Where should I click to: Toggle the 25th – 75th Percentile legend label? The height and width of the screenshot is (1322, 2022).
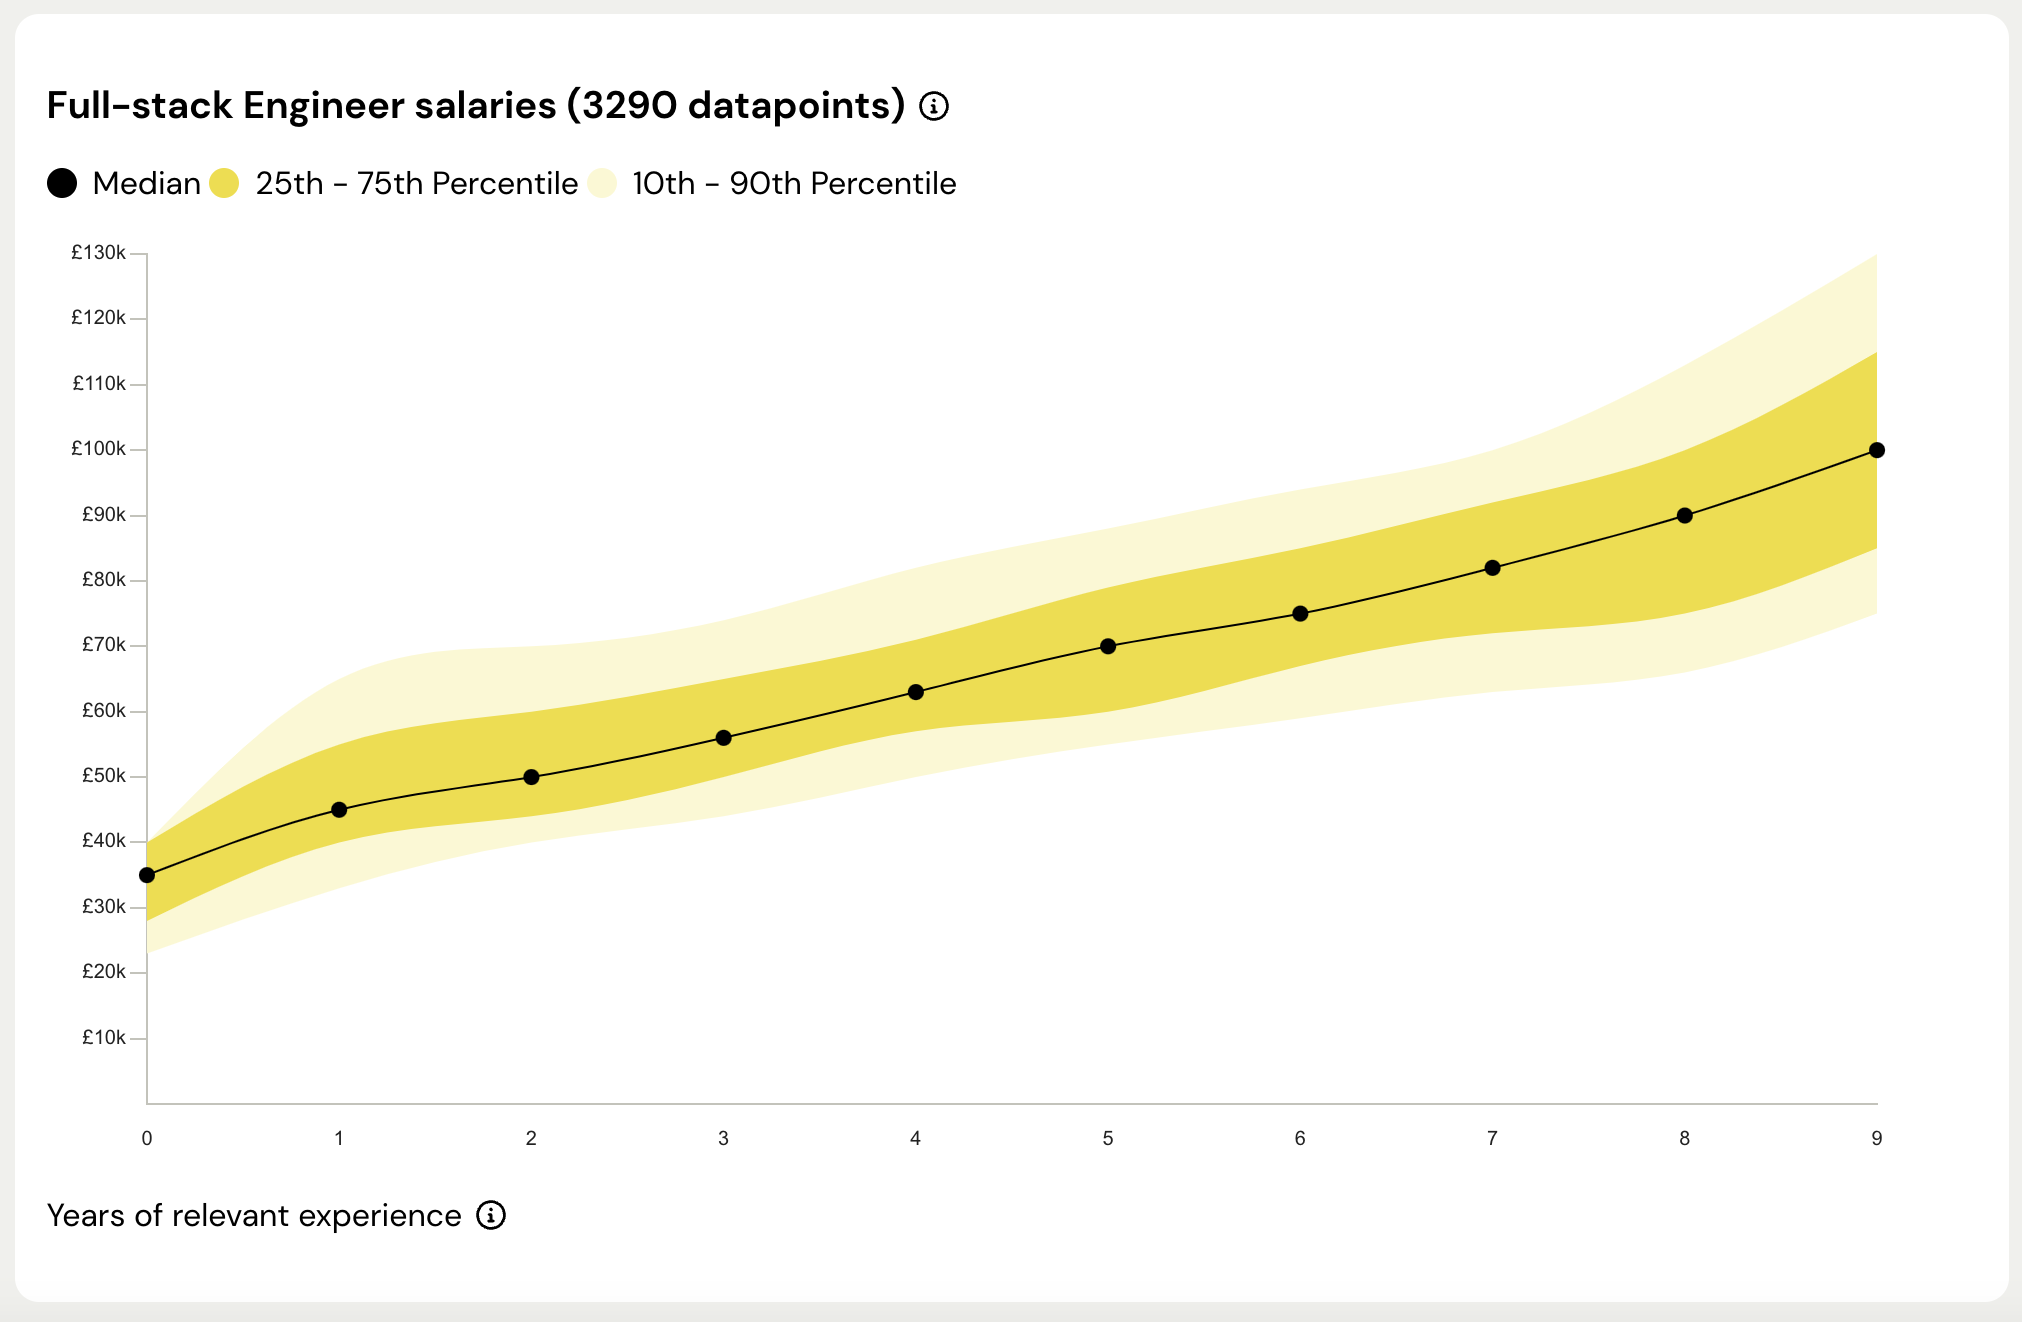click(416, 183)
